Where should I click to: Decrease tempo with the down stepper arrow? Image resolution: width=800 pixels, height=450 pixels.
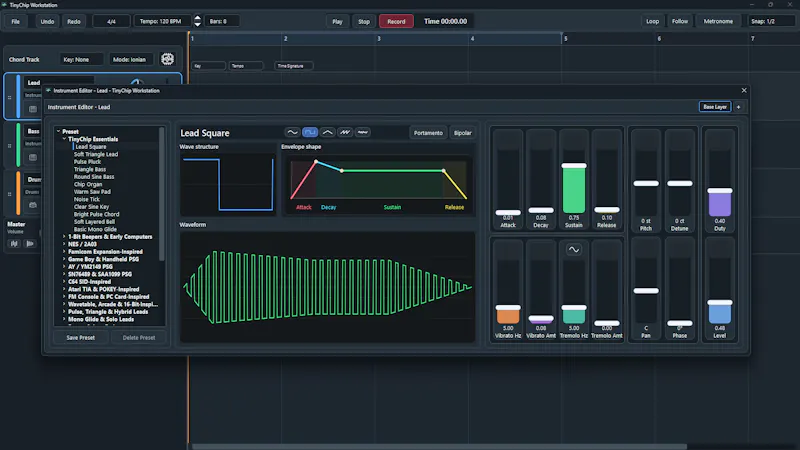[x=197, y=24]
